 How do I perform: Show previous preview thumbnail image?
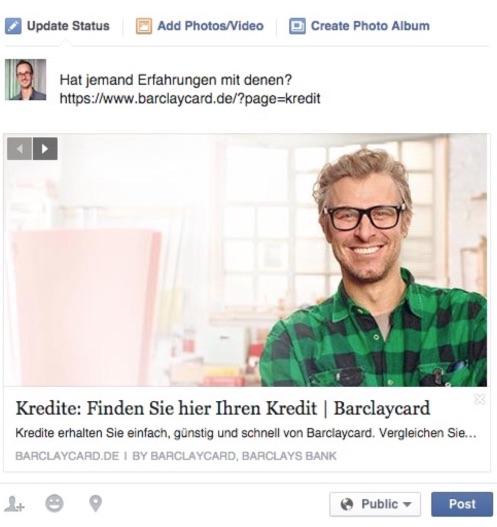tap(19, 149)
